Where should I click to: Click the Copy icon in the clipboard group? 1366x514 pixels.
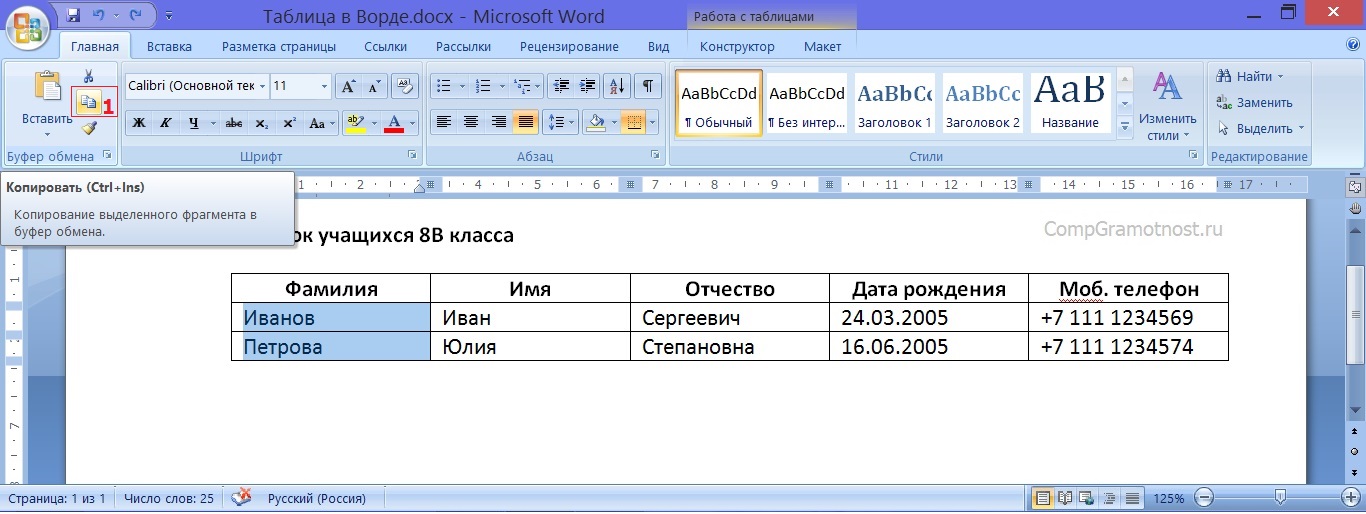(x=88, y=102)
